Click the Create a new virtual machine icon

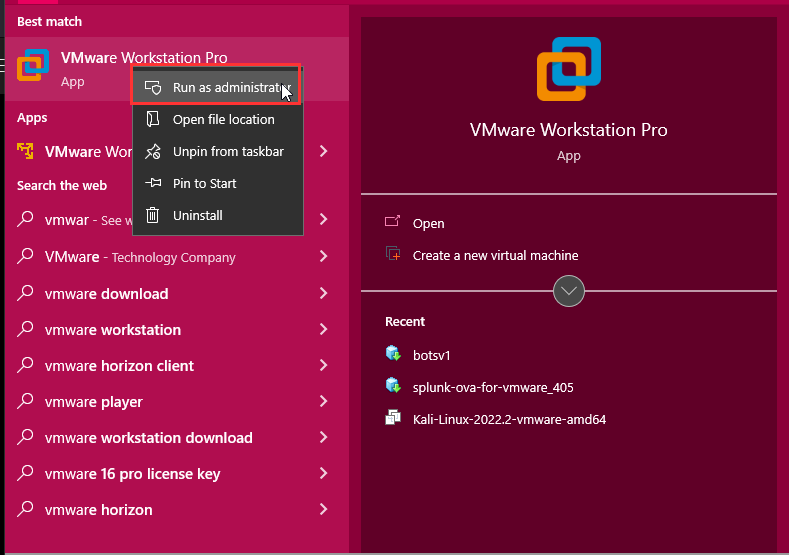[393, 254]
